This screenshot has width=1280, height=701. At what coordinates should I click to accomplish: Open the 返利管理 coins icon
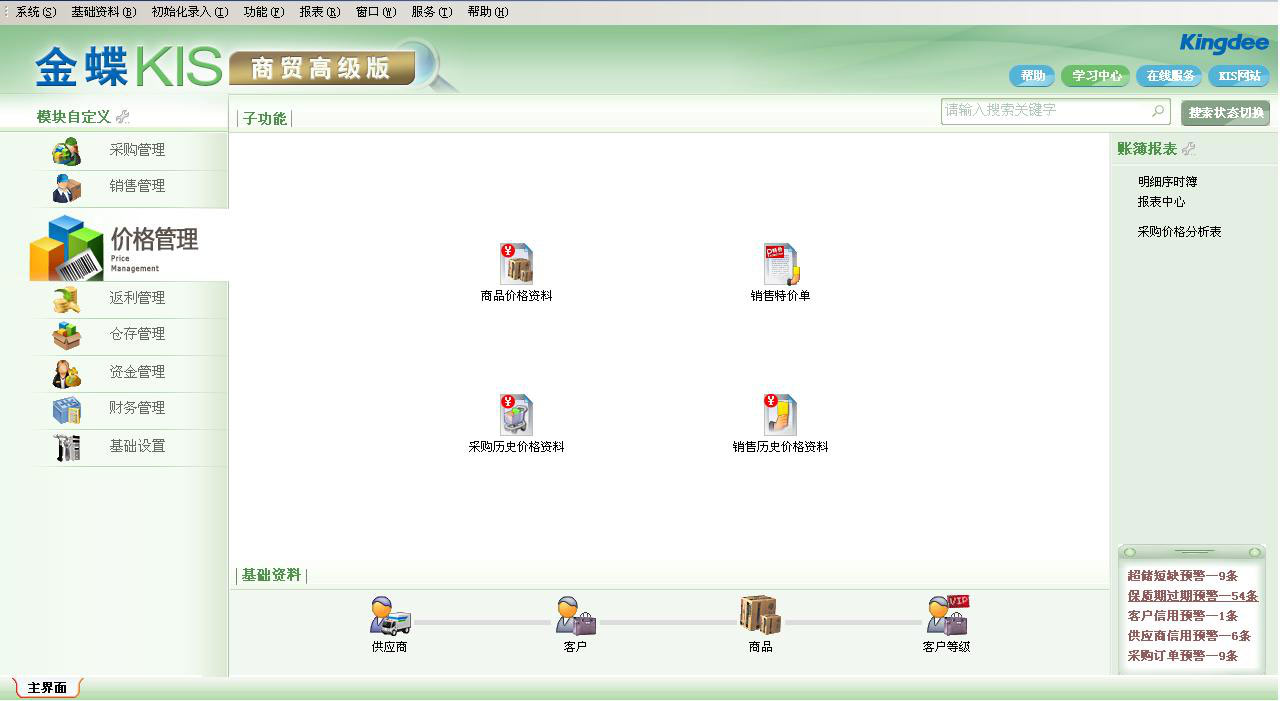tap(67, 298)
